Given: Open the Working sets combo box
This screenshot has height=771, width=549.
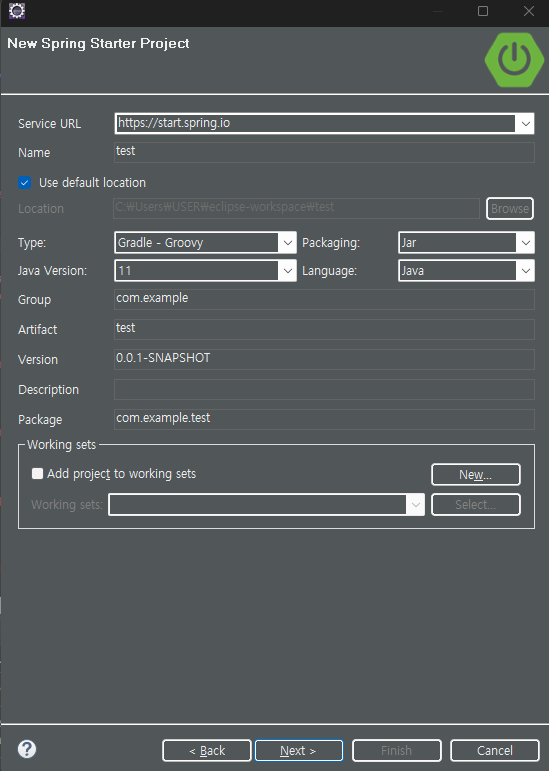Looking at the screenshot, I should coord(266,504).
